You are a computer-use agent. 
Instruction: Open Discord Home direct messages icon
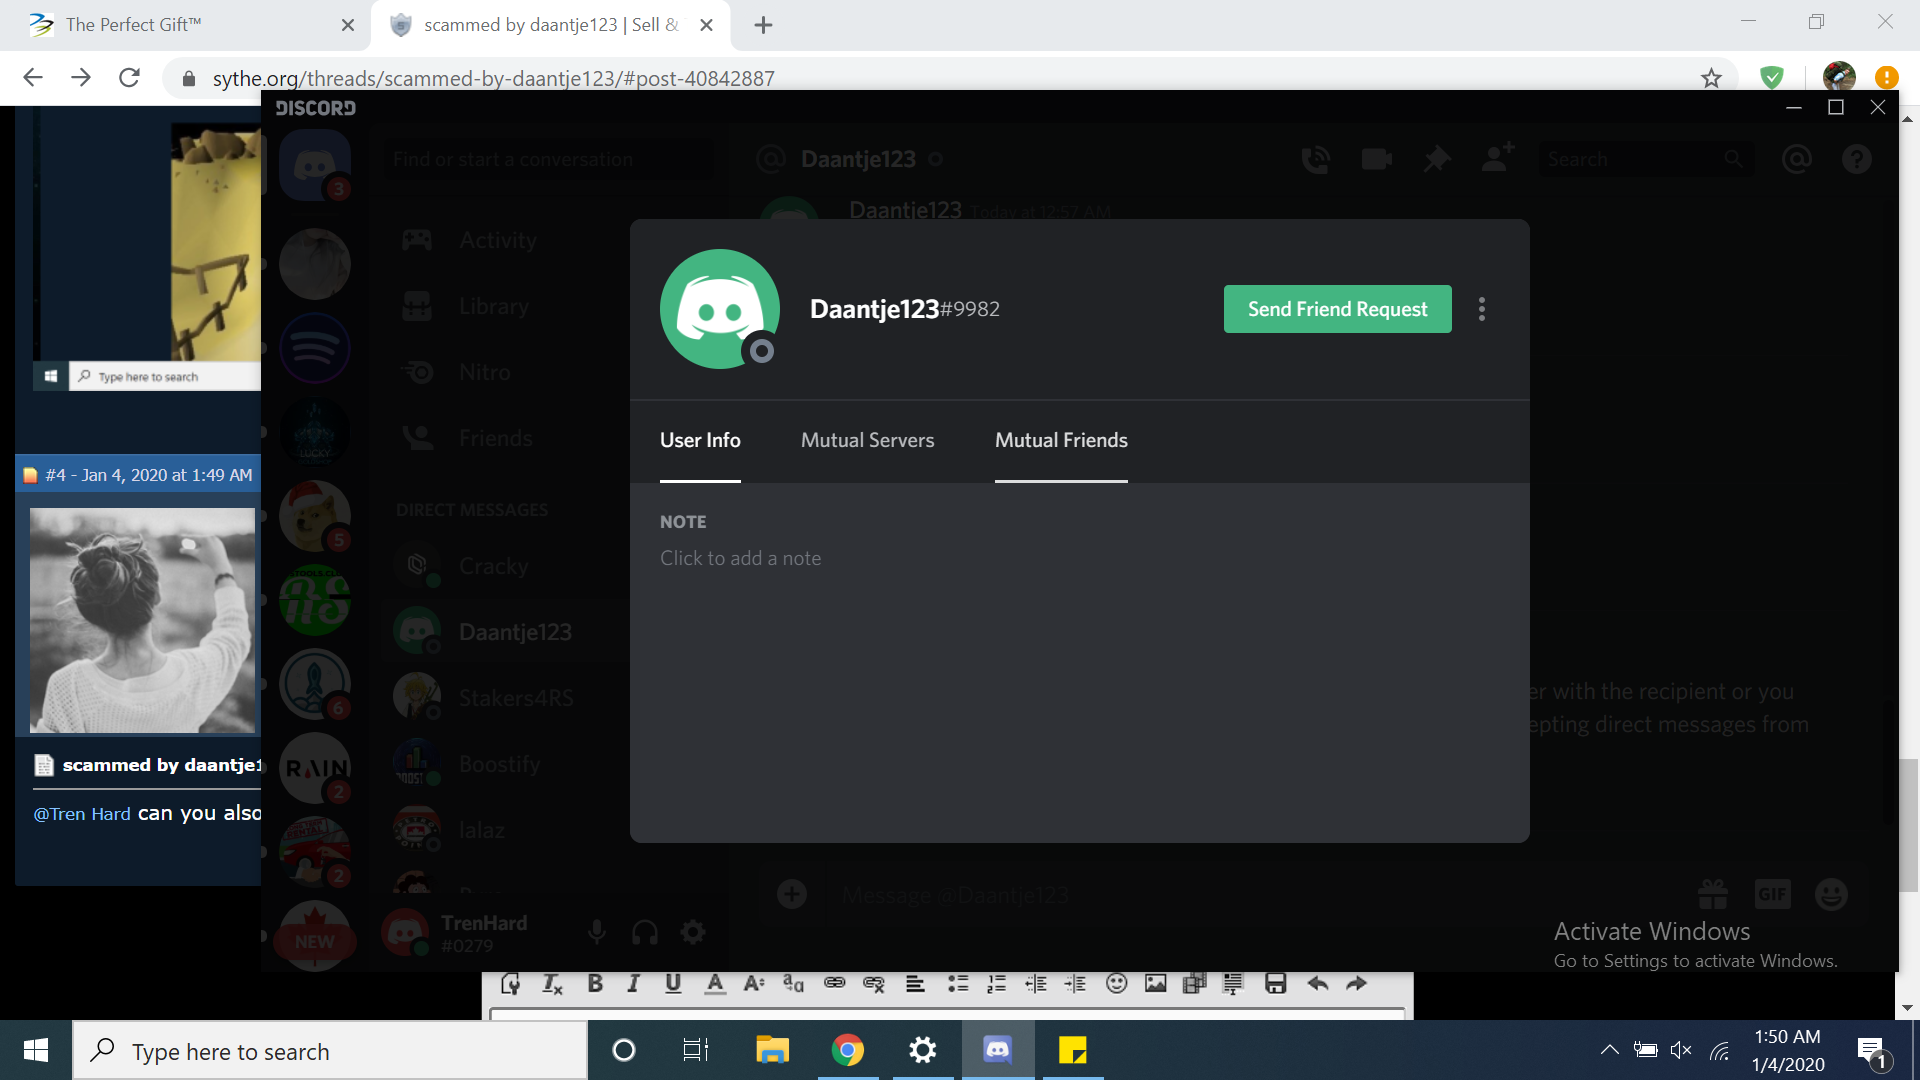pos(315,165)
